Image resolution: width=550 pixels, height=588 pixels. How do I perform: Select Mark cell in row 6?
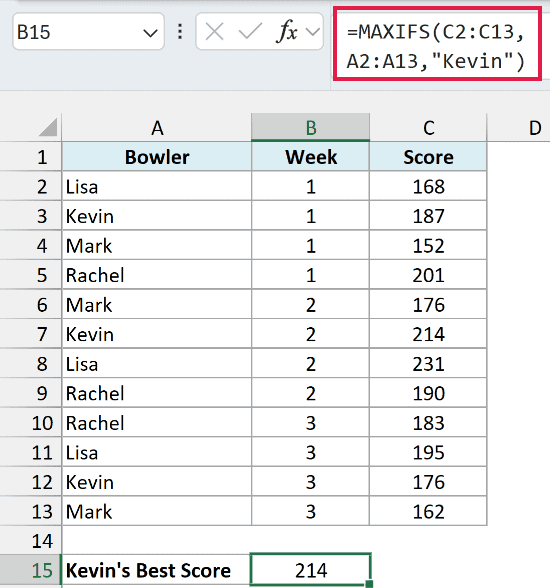click(157, 304)
